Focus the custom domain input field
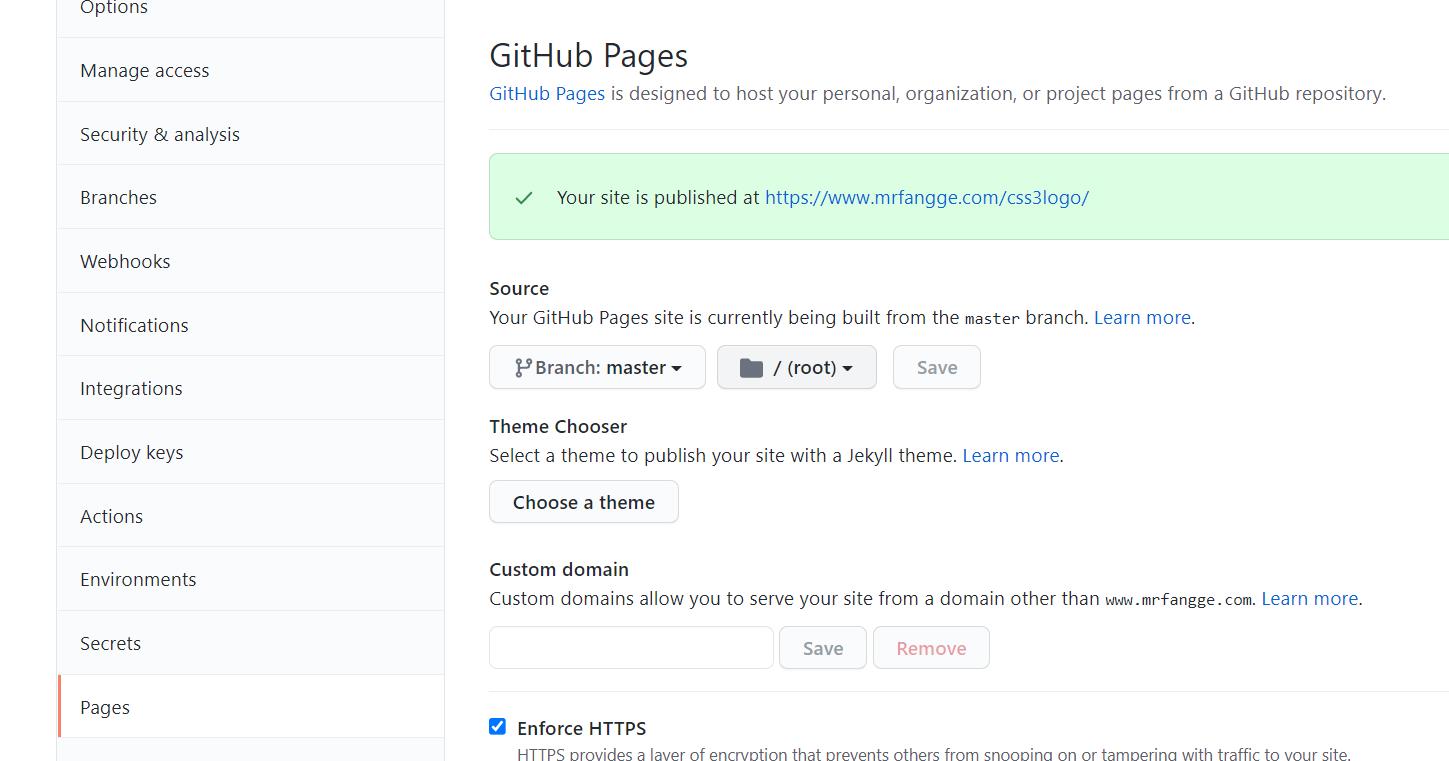 point(631,648)
